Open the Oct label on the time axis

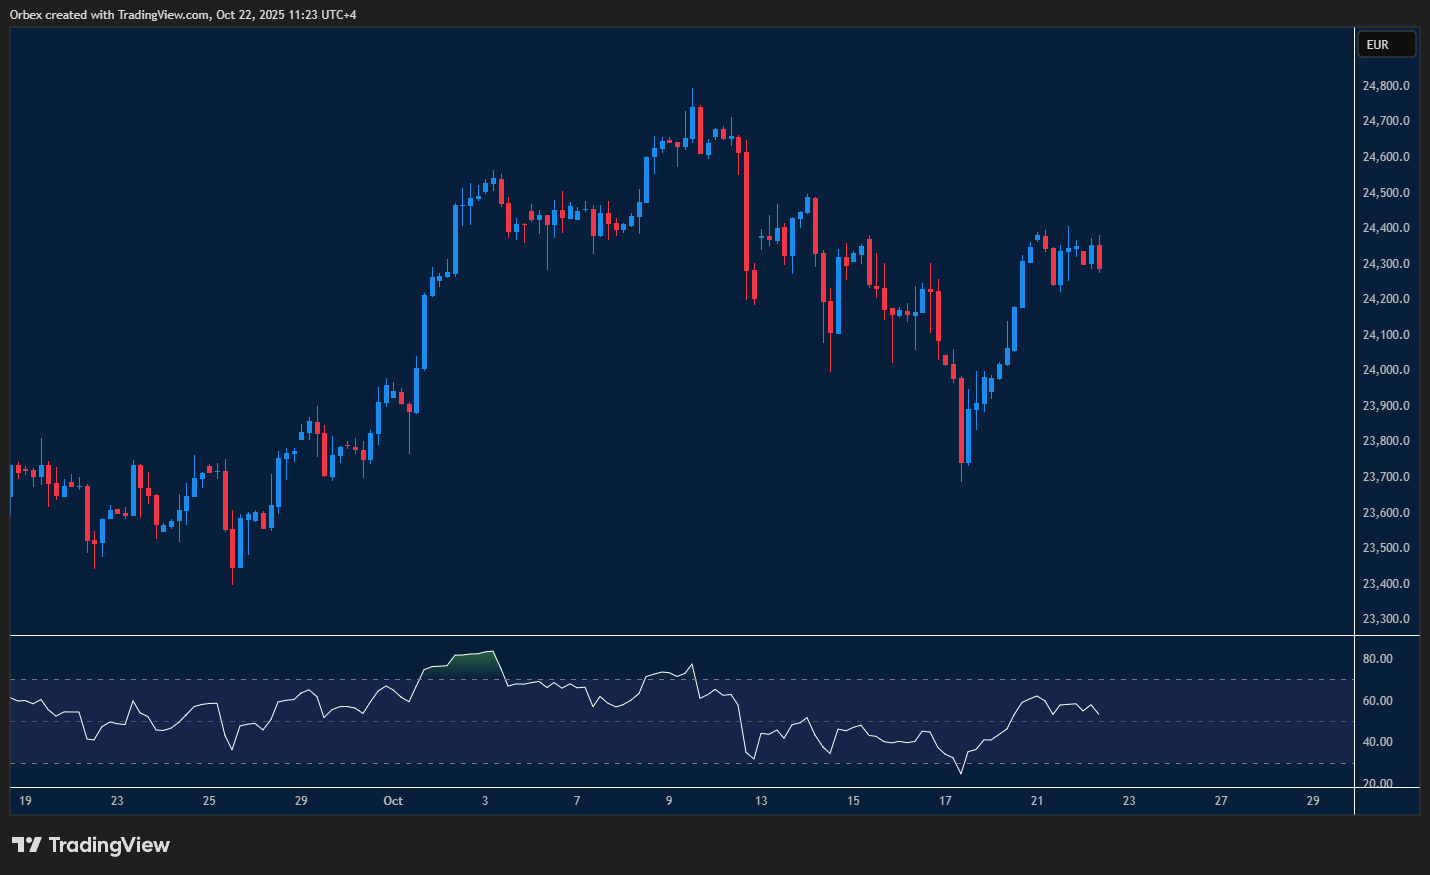click(x=392, y=801)
